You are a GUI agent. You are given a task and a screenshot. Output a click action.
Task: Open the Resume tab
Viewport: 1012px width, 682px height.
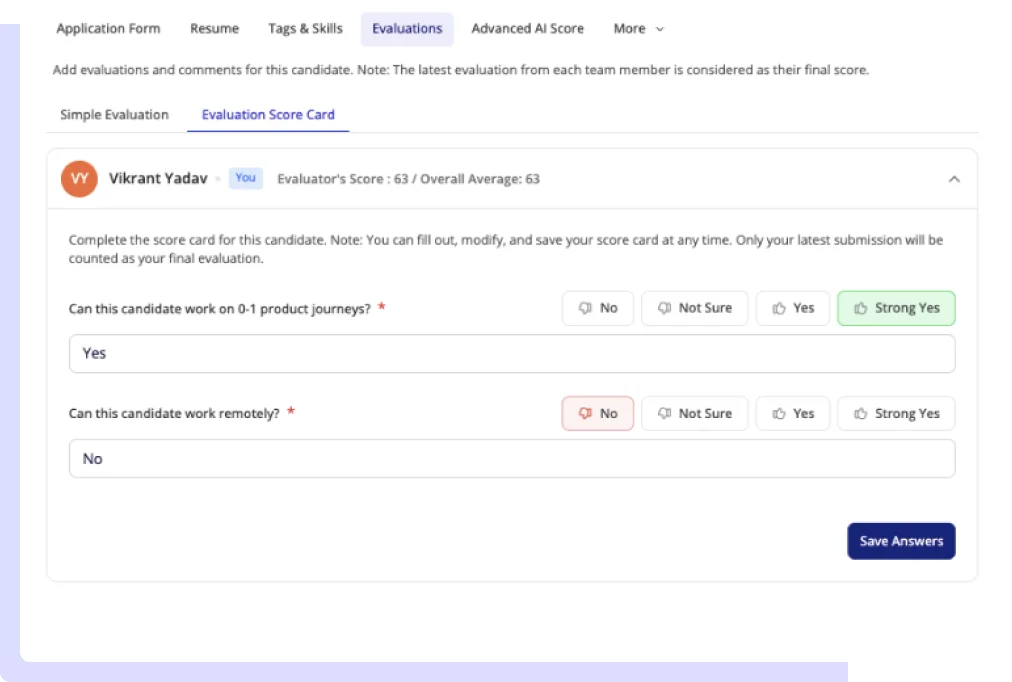pyautogui.click(x=214, y=29)
